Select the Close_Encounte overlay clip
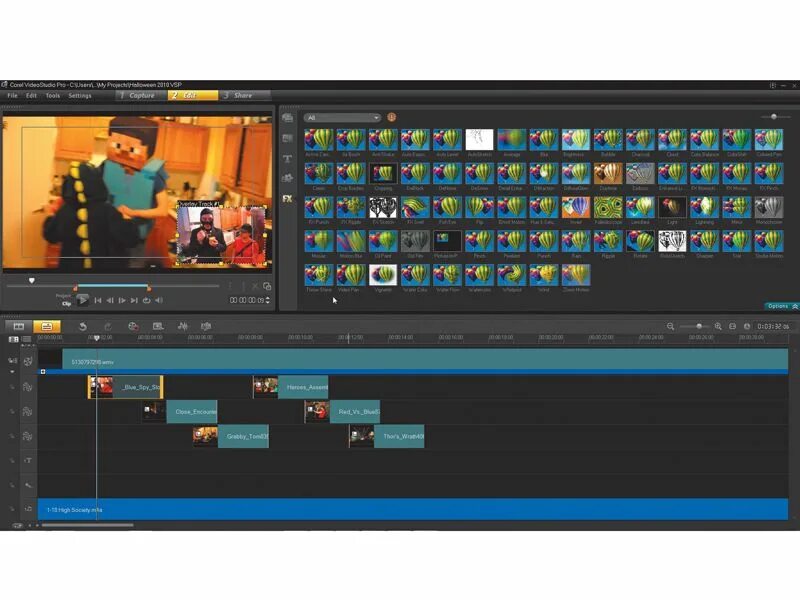Image resolution: width=800 pixels, height=600 pixels. pos(180,412)
